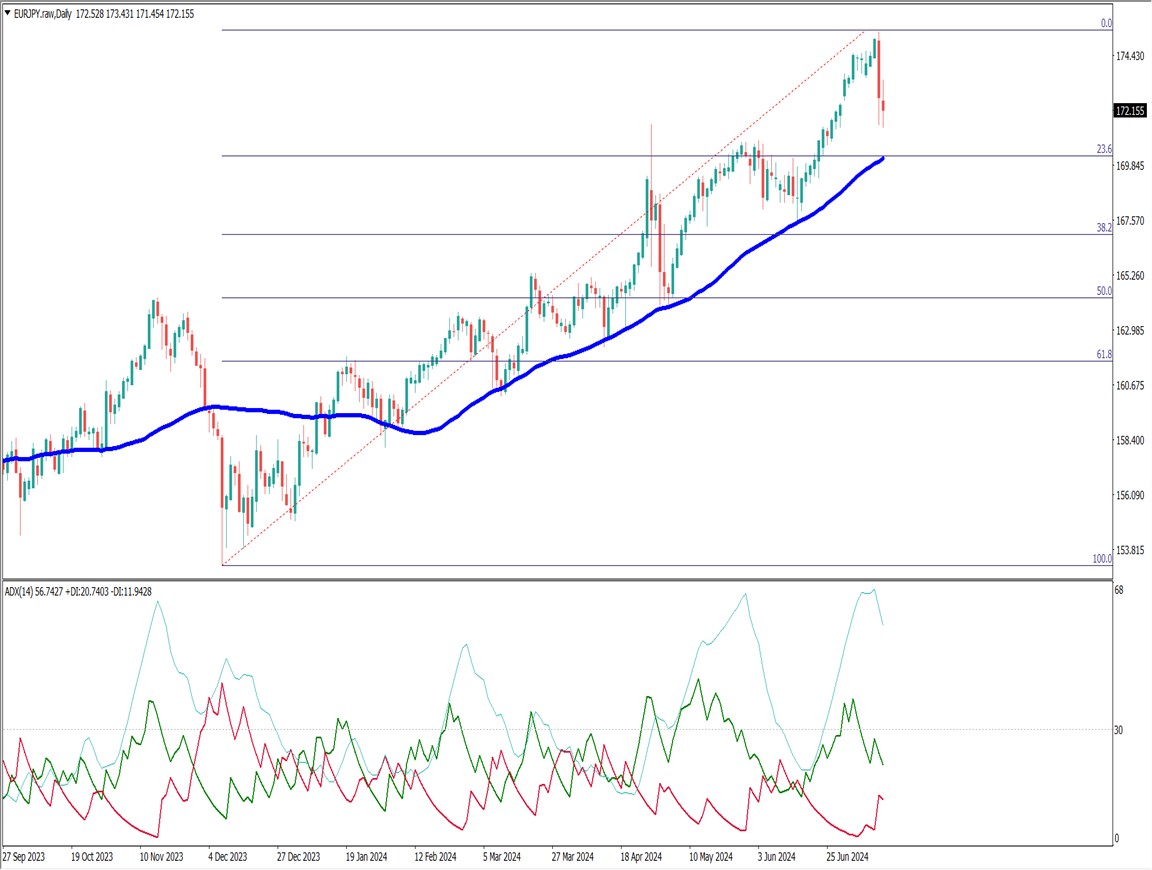This screenshot has width=1152, height=870.
Task: Select the 165.260 price axis value
Action: pyautogui.click(x=1131, y=276)
